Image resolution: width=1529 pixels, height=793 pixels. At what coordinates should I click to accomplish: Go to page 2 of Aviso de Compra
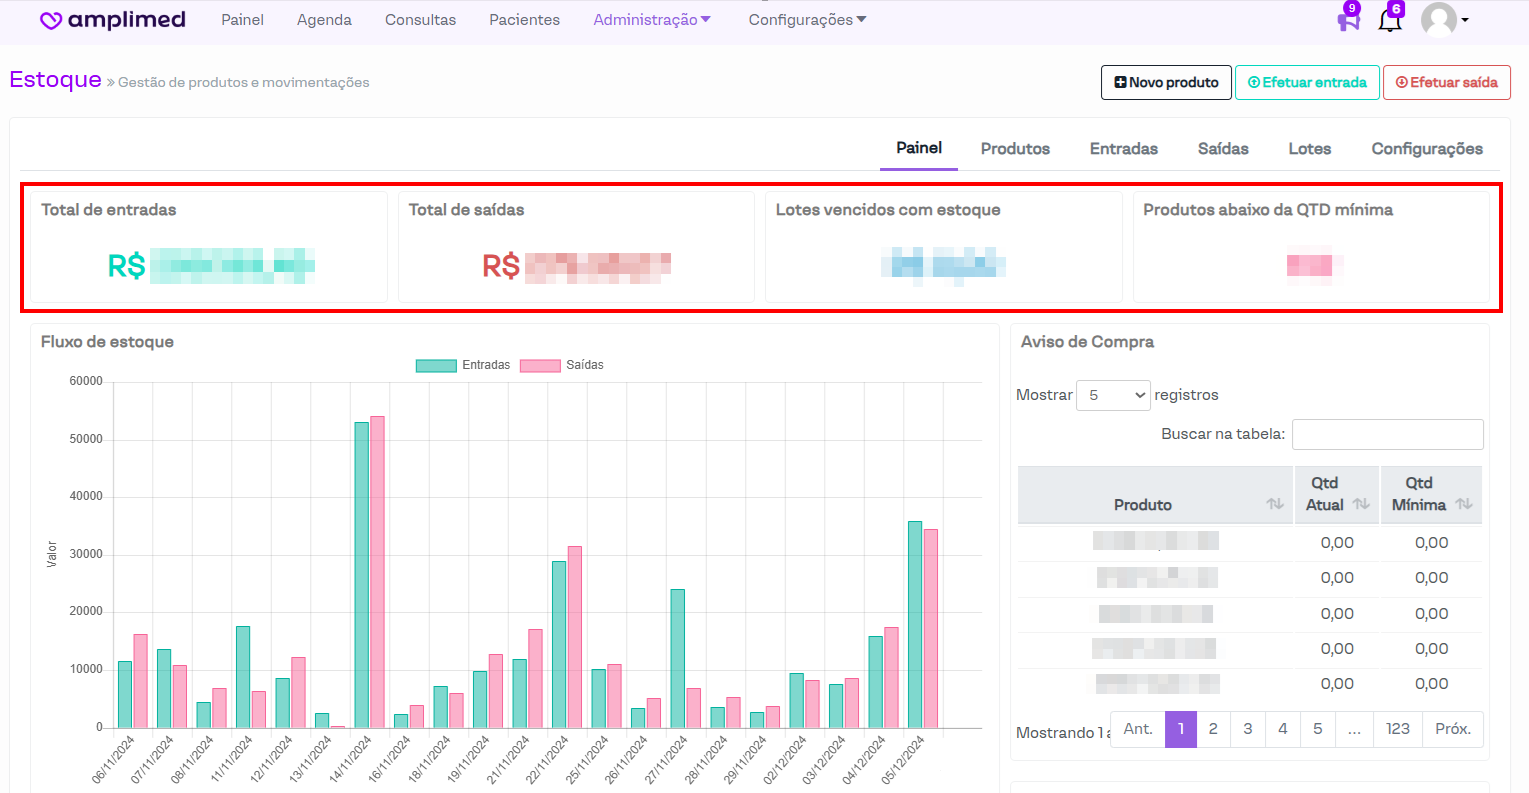(x=1213, y=729)
